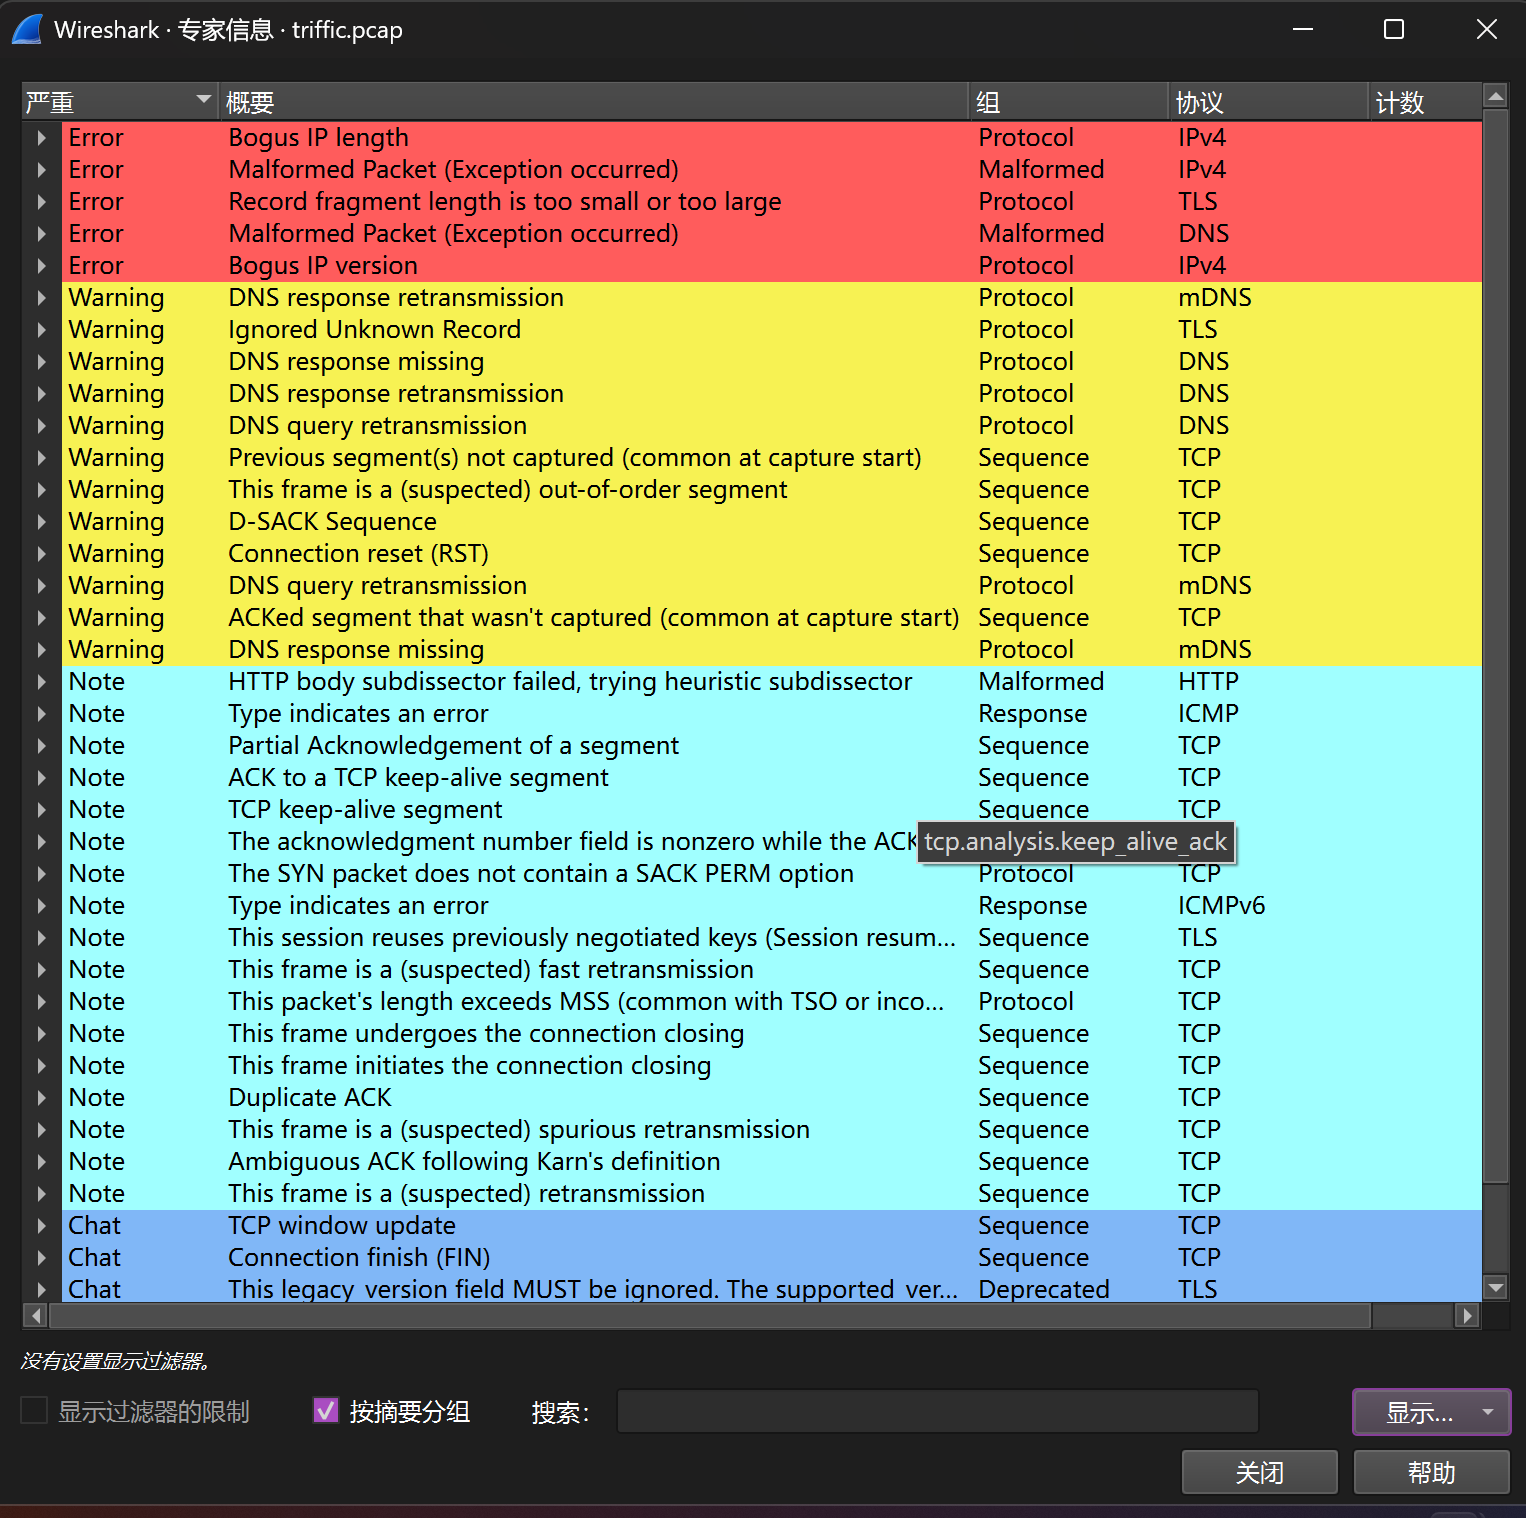Image resolution: width=1526 pixels, height=1518 pixels.
Task: Click the 帮助 help button
Action: point(1431,1472)
